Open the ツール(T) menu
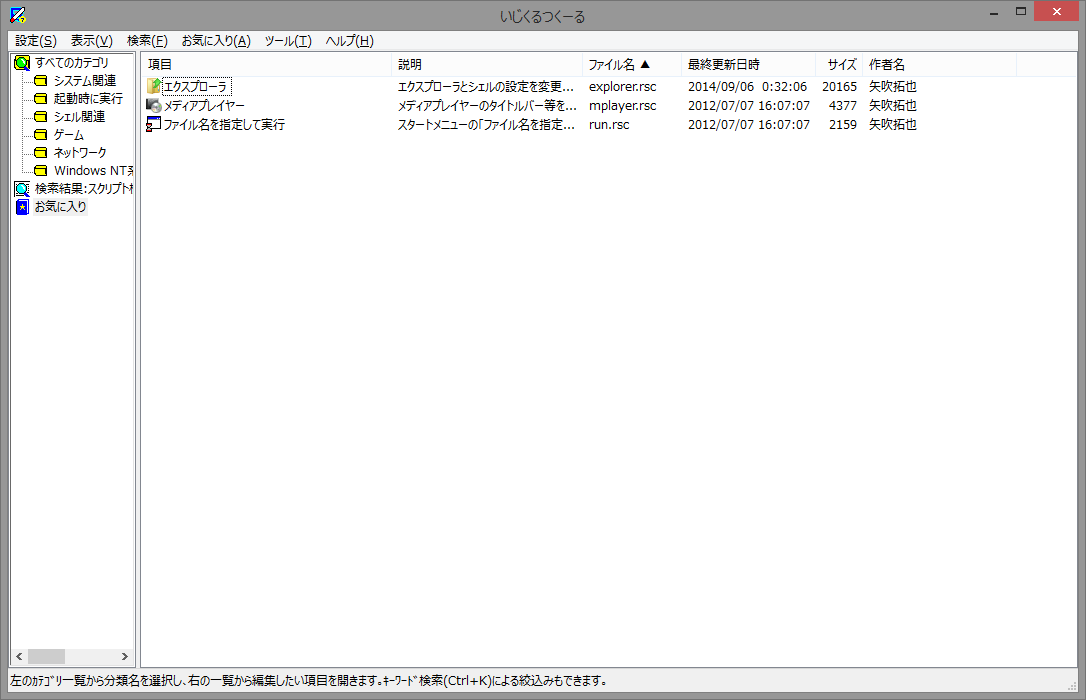This screenshot has width=1086, height=700. [x=288, y=41]
